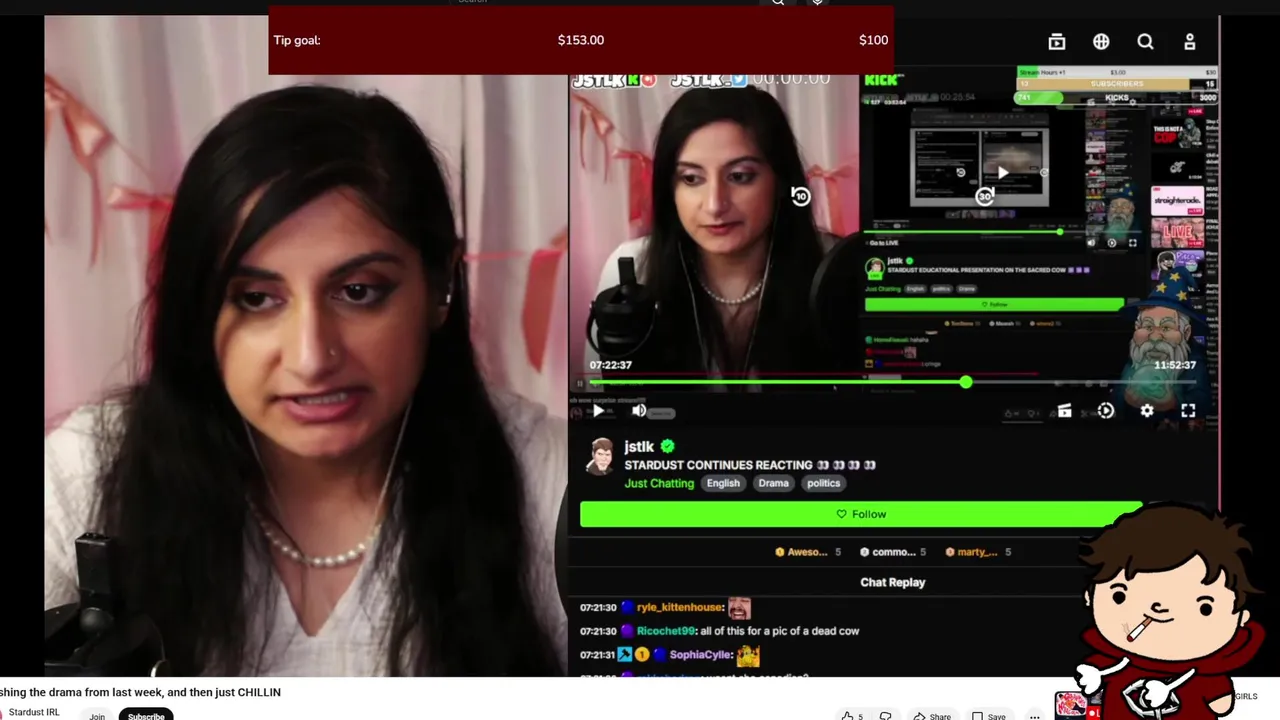This screenshot has height=720, width=1280.
Task: Click the SUBSCRIBERS goal bar
Action: (x=1116, y=84)
